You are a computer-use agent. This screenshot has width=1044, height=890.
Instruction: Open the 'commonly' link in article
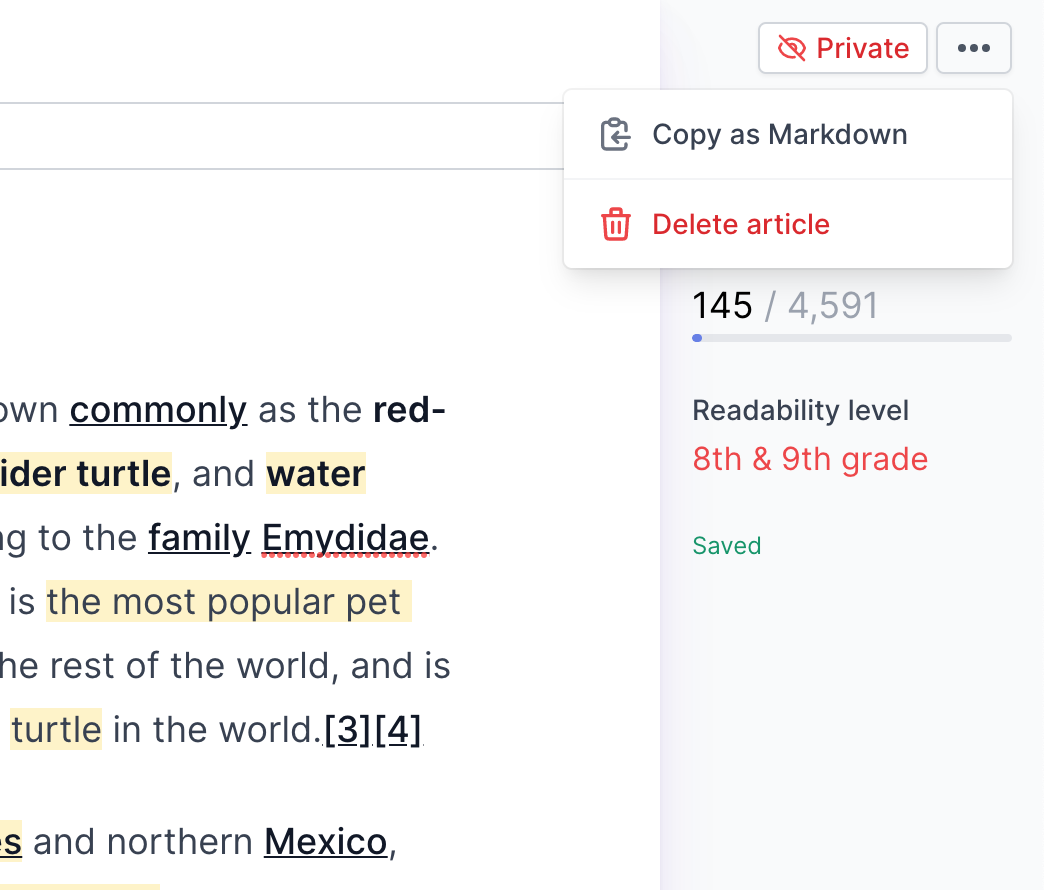[x=158, y=410]
